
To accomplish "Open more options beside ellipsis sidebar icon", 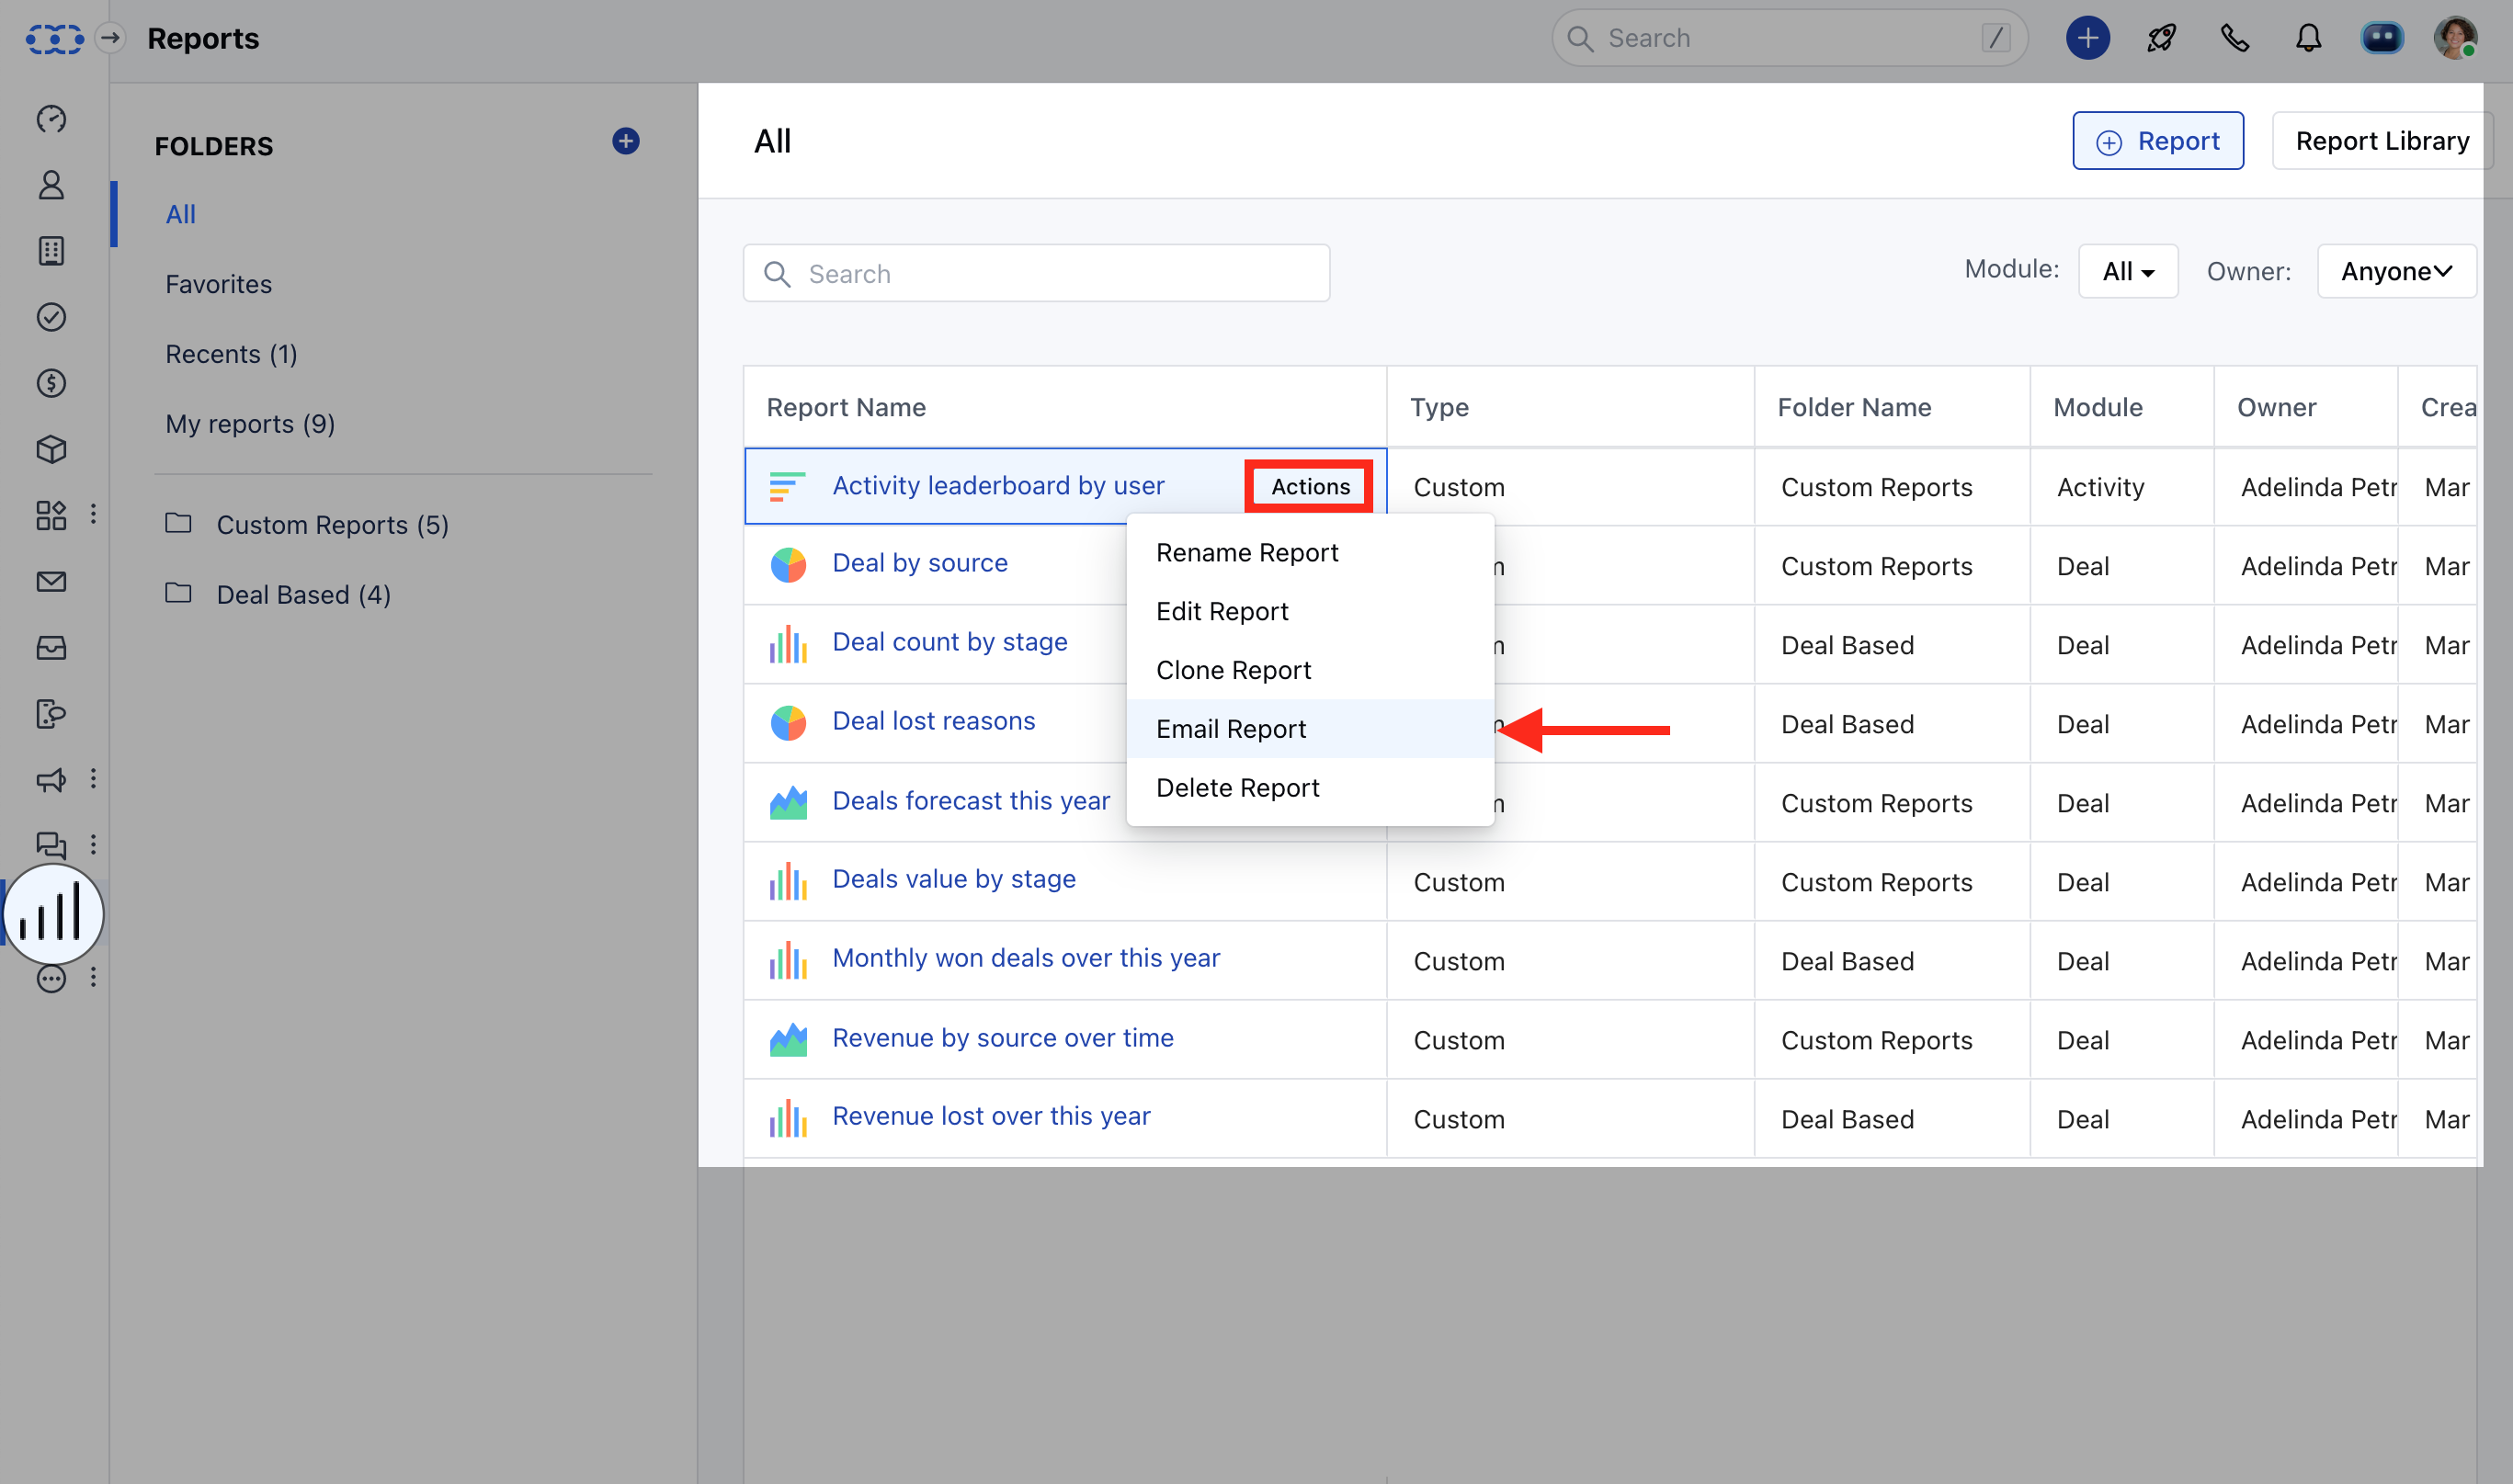I will tap(93, 977).
